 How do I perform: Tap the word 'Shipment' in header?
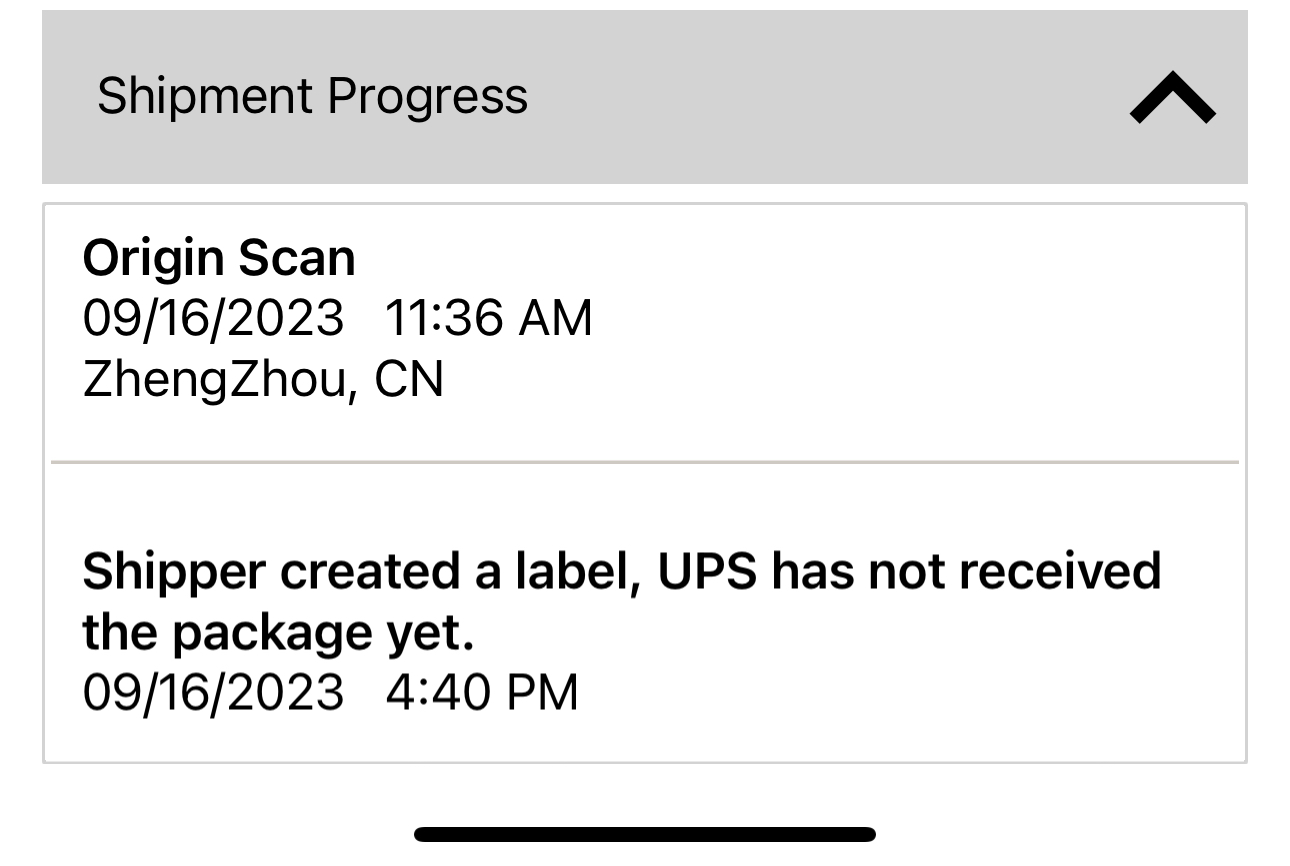coord(205,96)
